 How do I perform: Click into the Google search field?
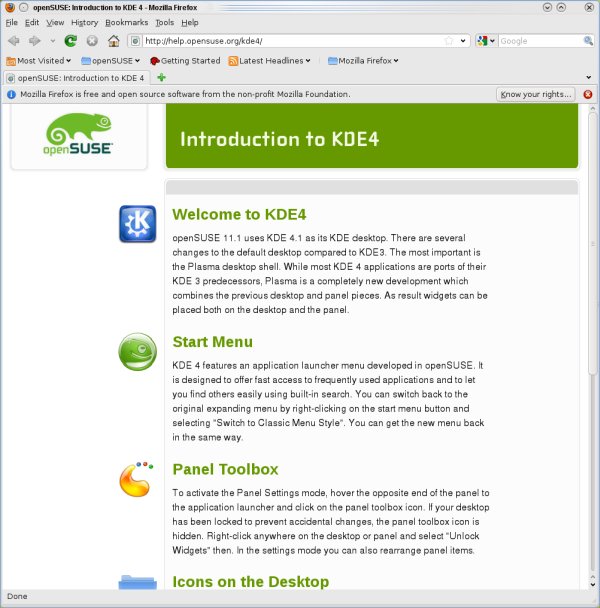point(541,41)
